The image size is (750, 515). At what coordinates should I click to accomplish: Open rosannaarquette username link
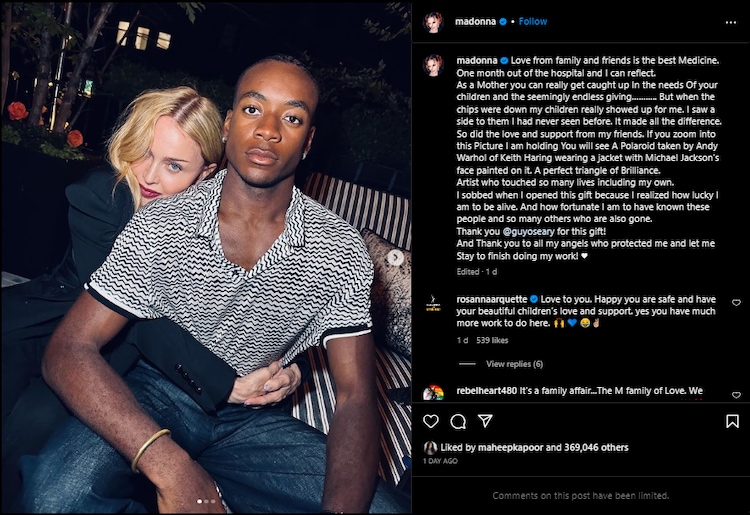(492, 299)
